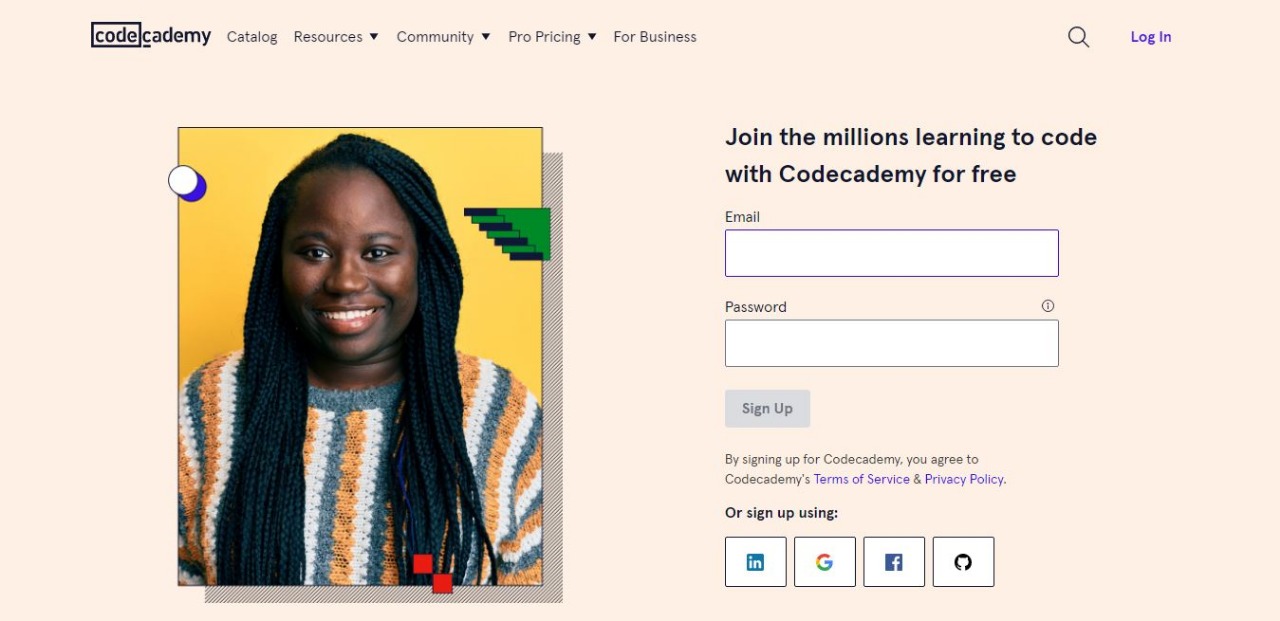Show password requirements info icon

1047,306
